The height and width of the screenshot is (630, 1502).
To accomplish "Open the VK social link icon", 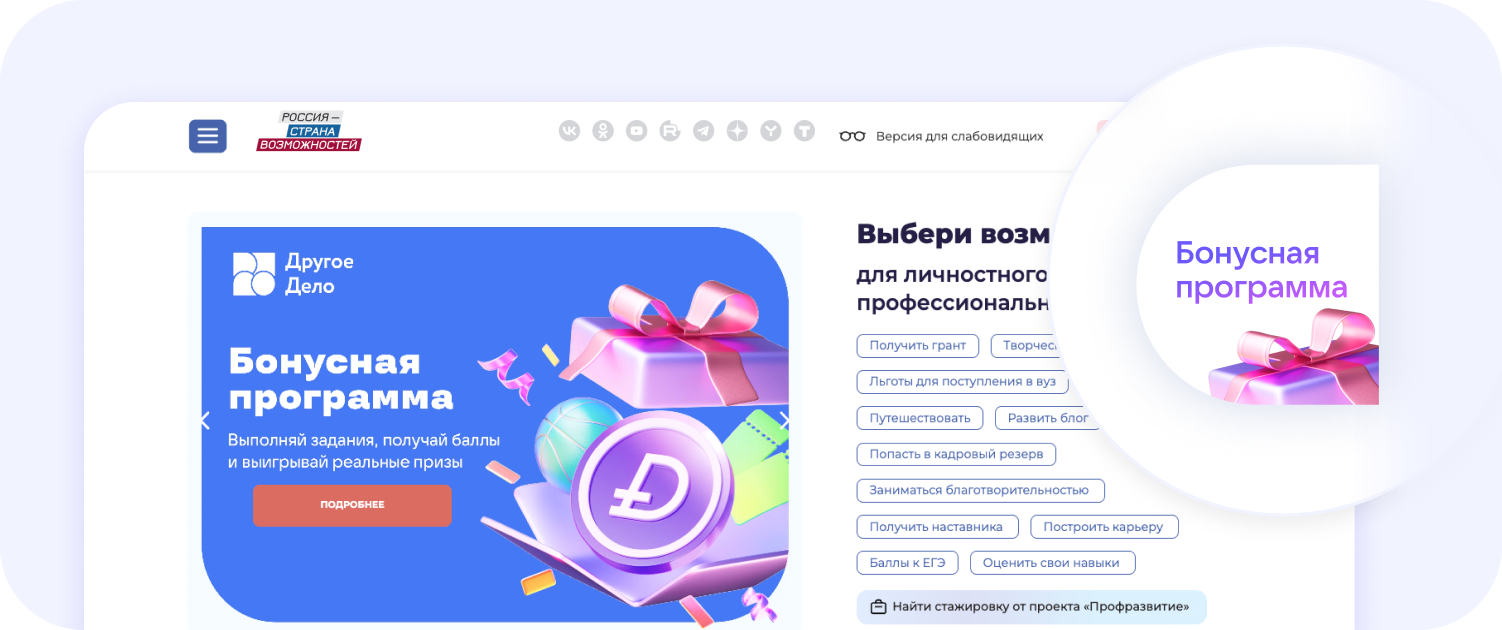I will click(569, 131).
